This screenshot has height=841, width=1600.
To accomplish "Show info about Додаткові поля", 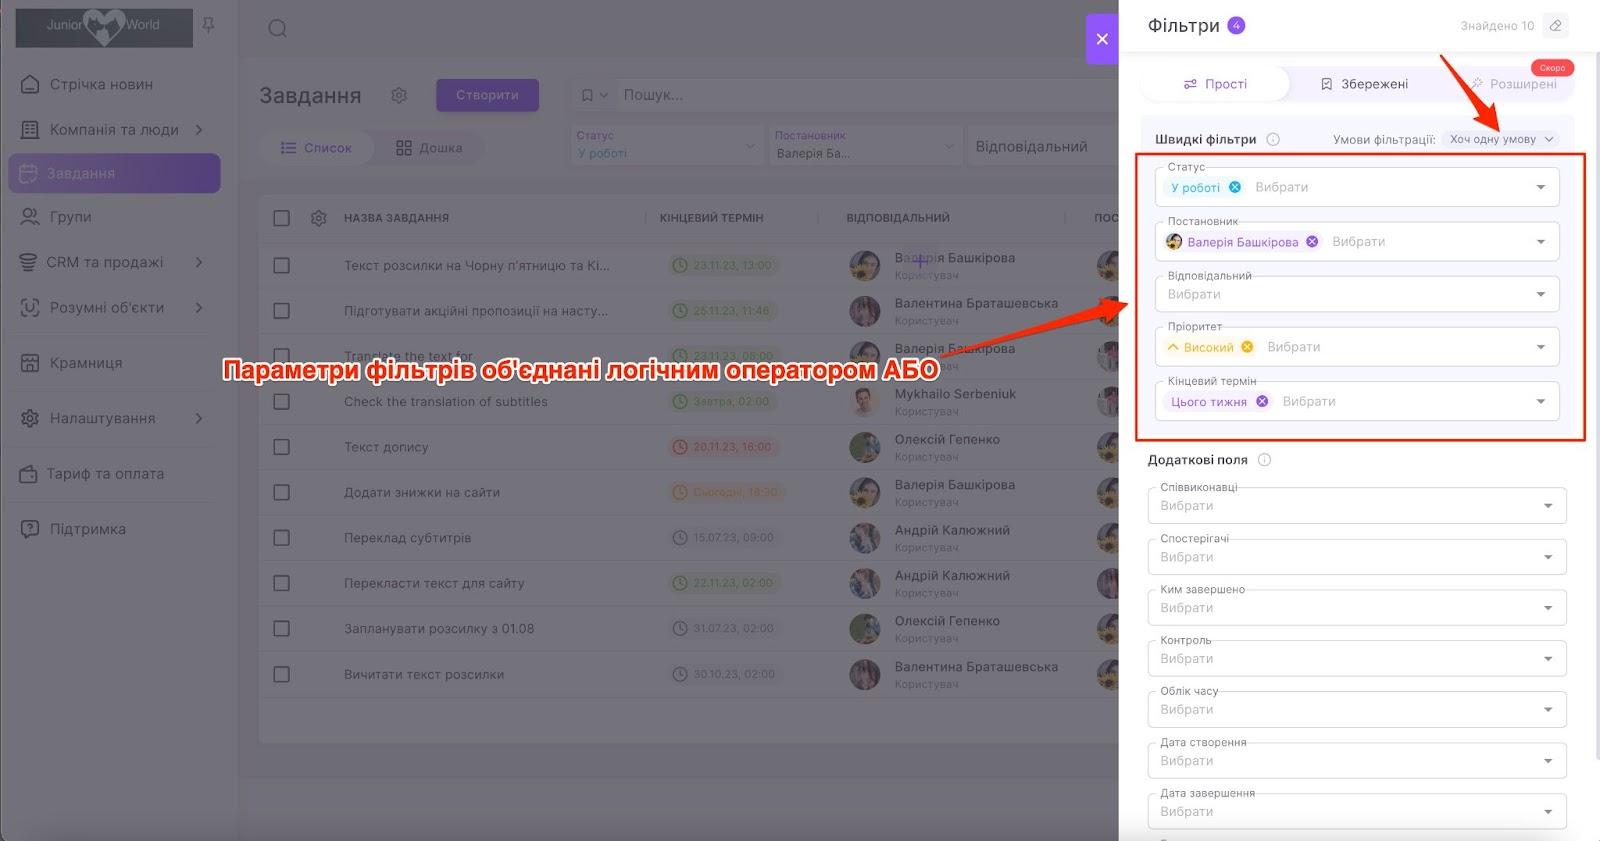I will pos(1264,460).
